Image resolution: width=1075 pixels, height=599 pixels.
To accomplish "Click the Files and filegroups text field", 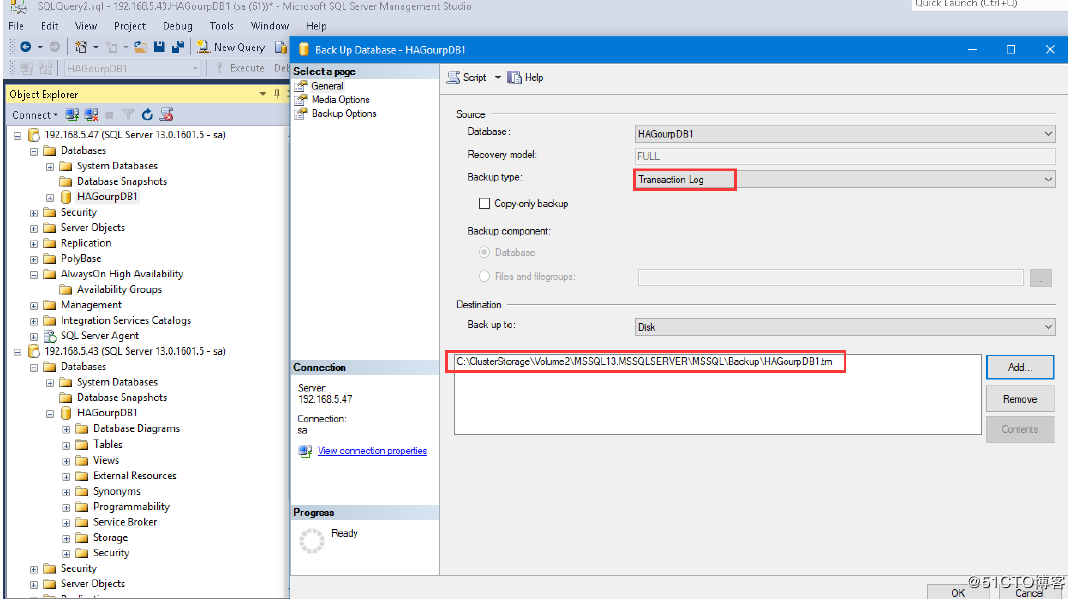I will (830, 277).
